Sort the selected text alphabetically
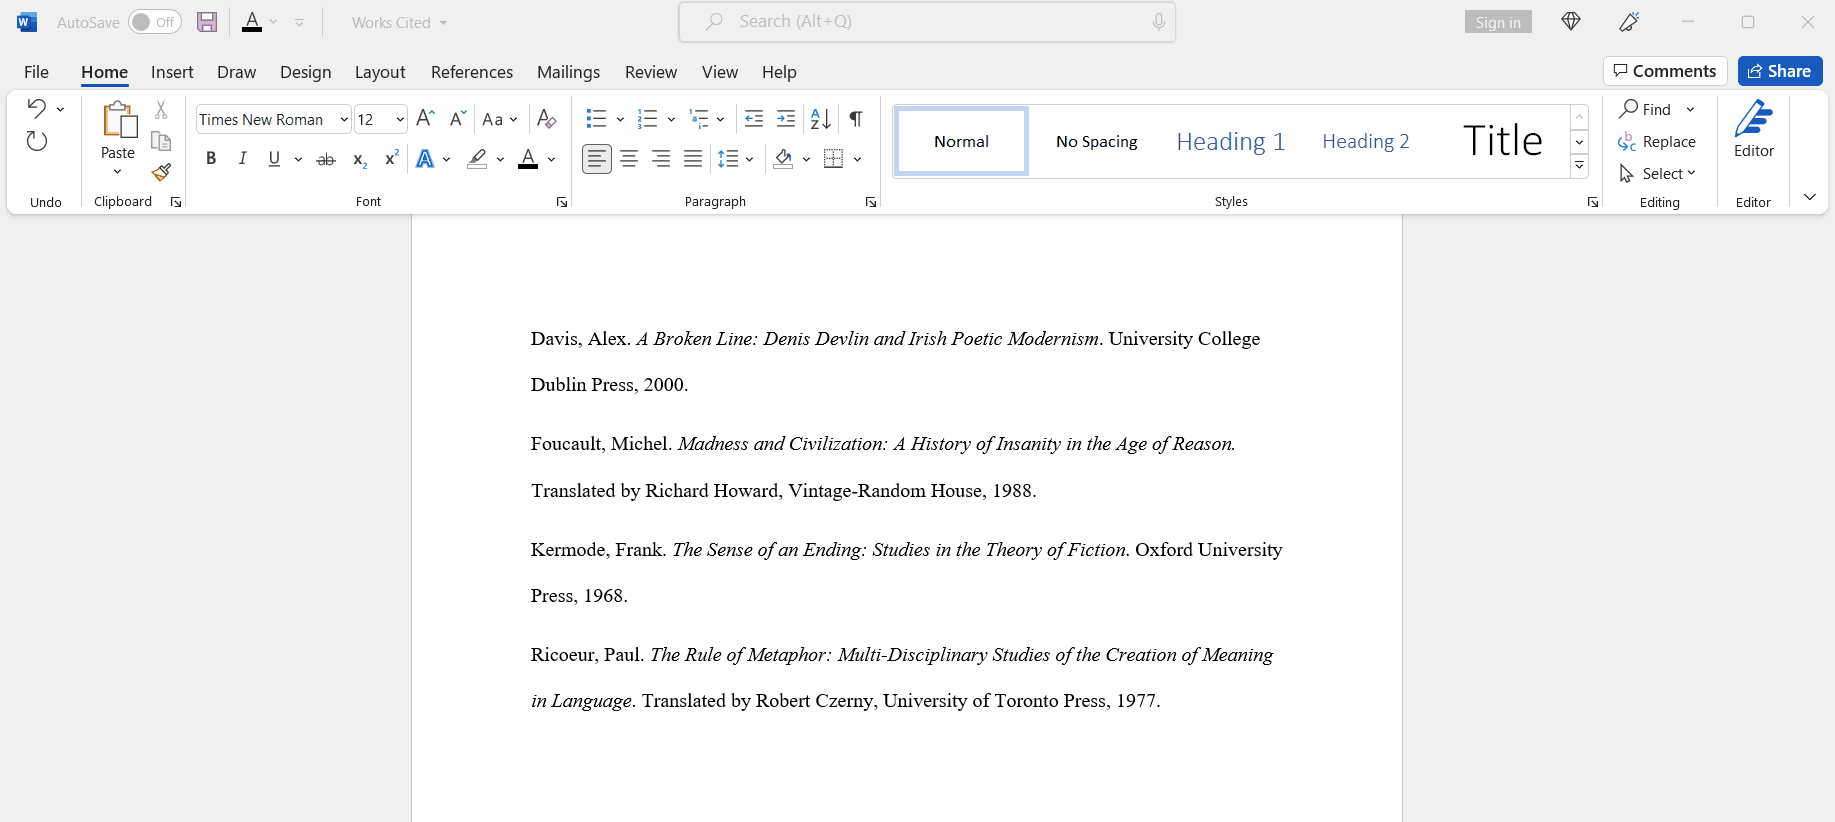1835x822 pixels. point(820,119)
